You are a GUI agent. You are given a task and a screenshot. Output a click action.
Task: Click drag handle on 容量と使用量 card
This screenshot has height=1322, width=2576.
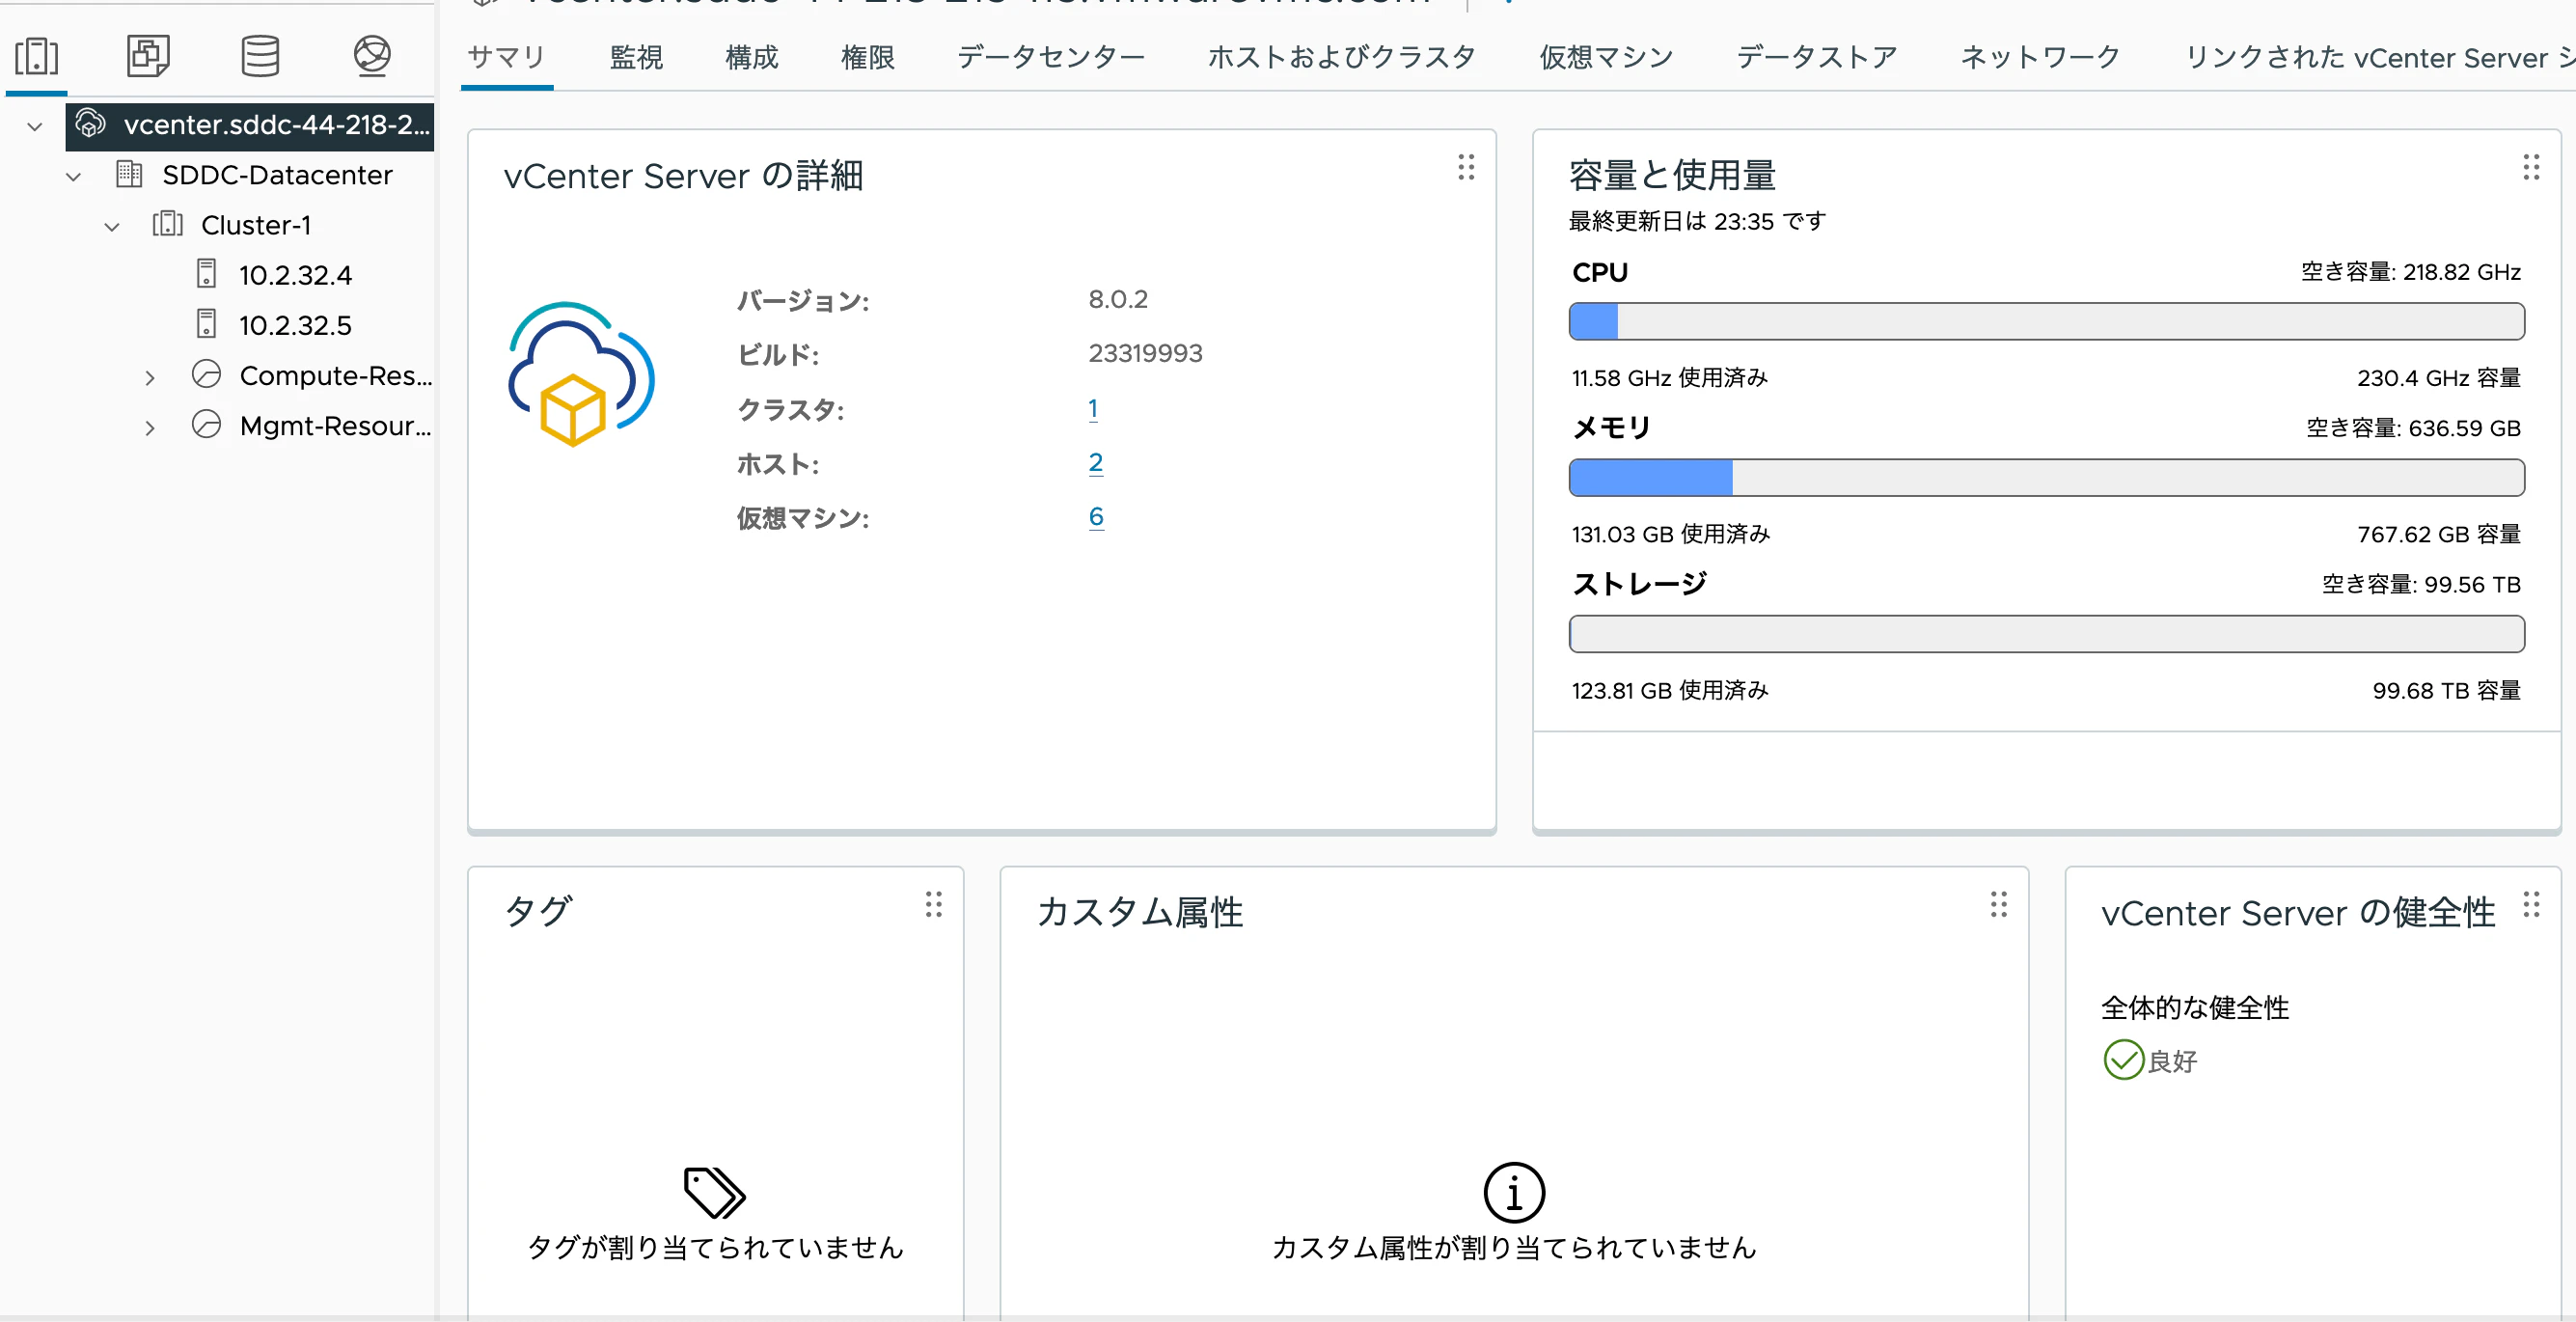(2530, 167)
